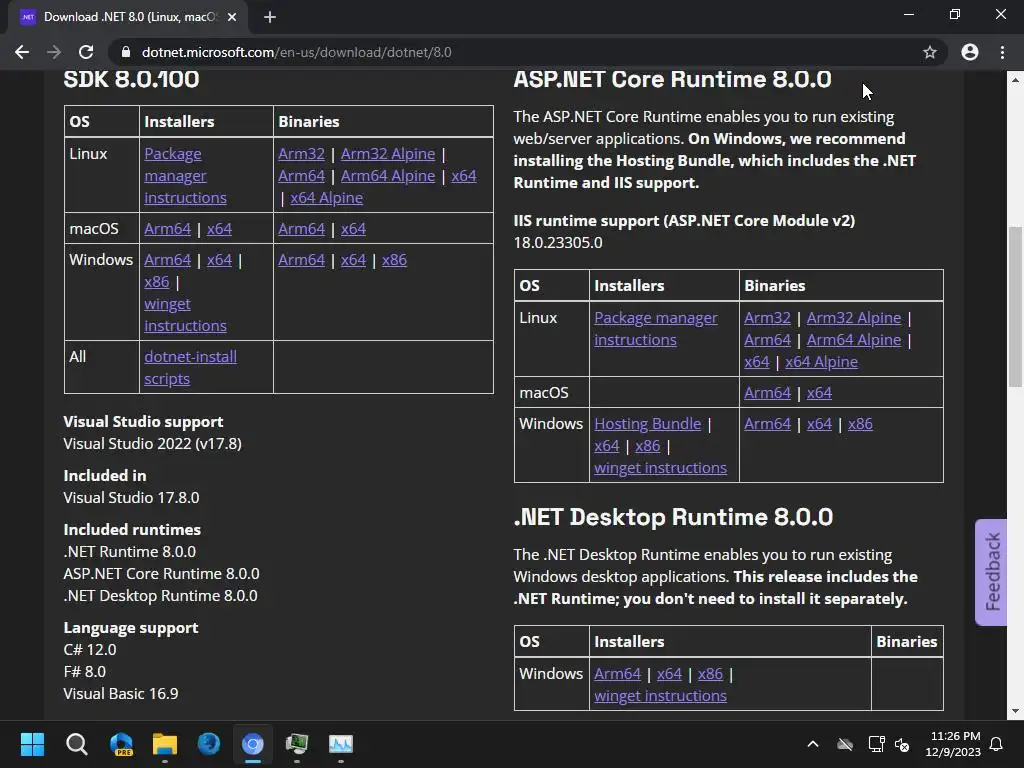Show hidden system tray icons
Screen dimensions: 1024x768
coord(813,744)
